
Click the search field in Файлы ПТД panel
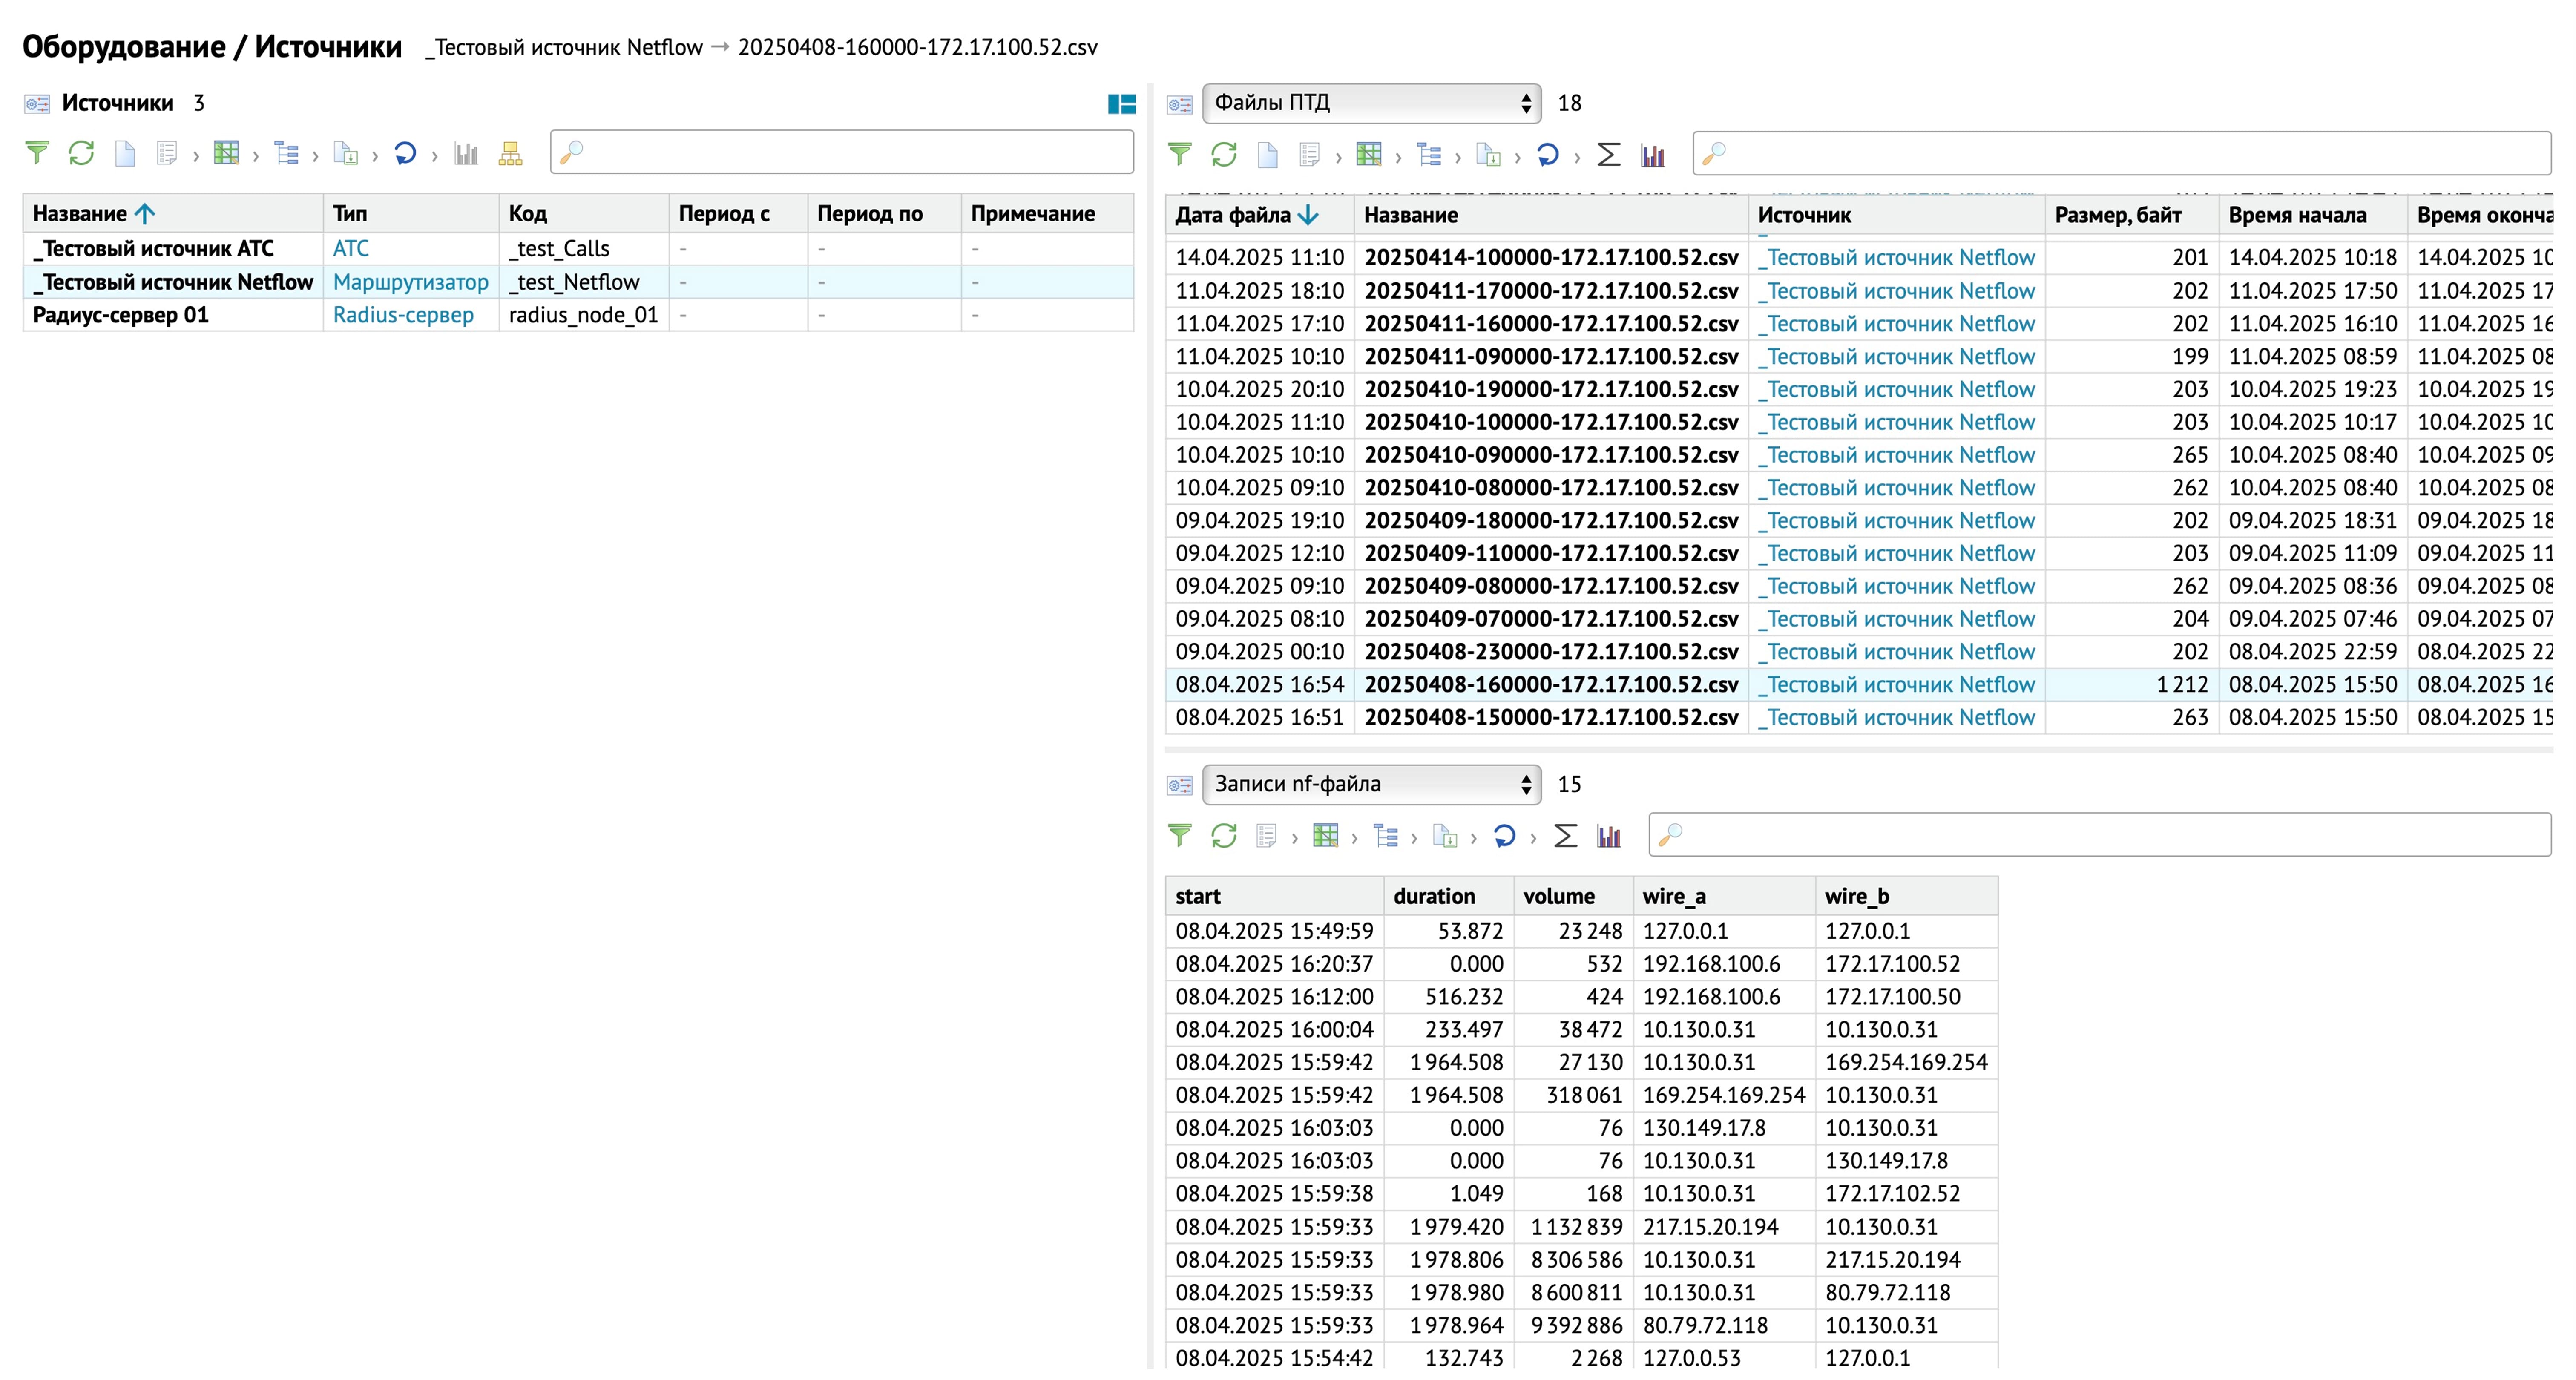click(2121, 153)
